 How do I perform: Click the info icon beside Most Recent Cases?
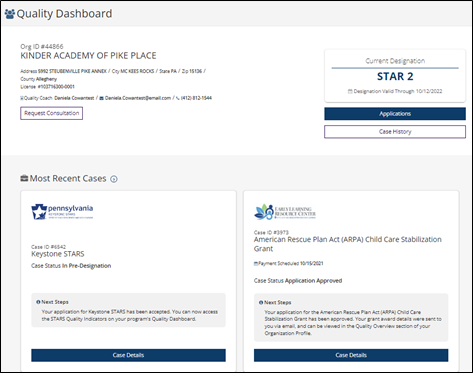(x=114, y=179)
